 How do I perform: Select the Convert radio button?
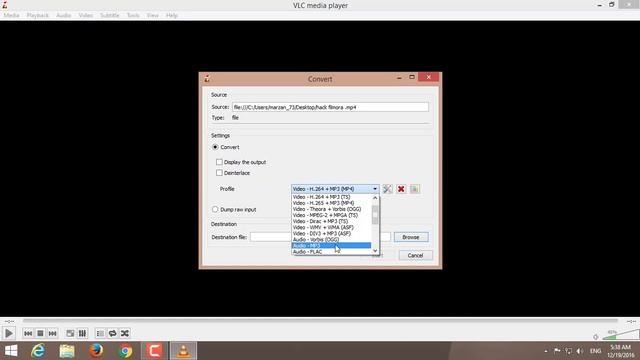[215, 147]
